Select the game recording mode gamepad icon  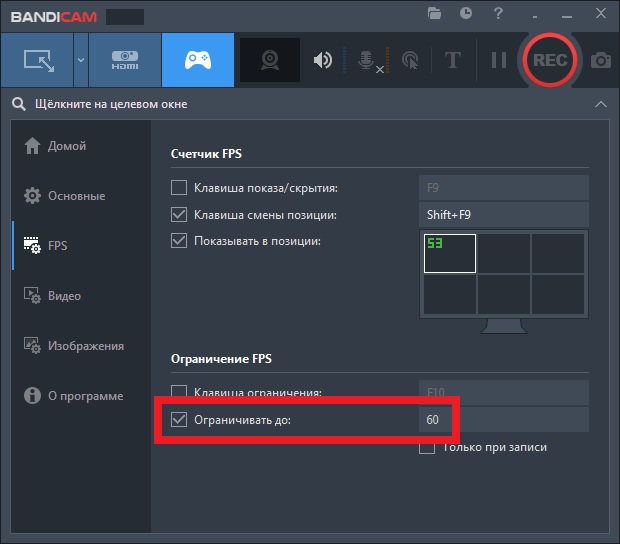point(197,60)
